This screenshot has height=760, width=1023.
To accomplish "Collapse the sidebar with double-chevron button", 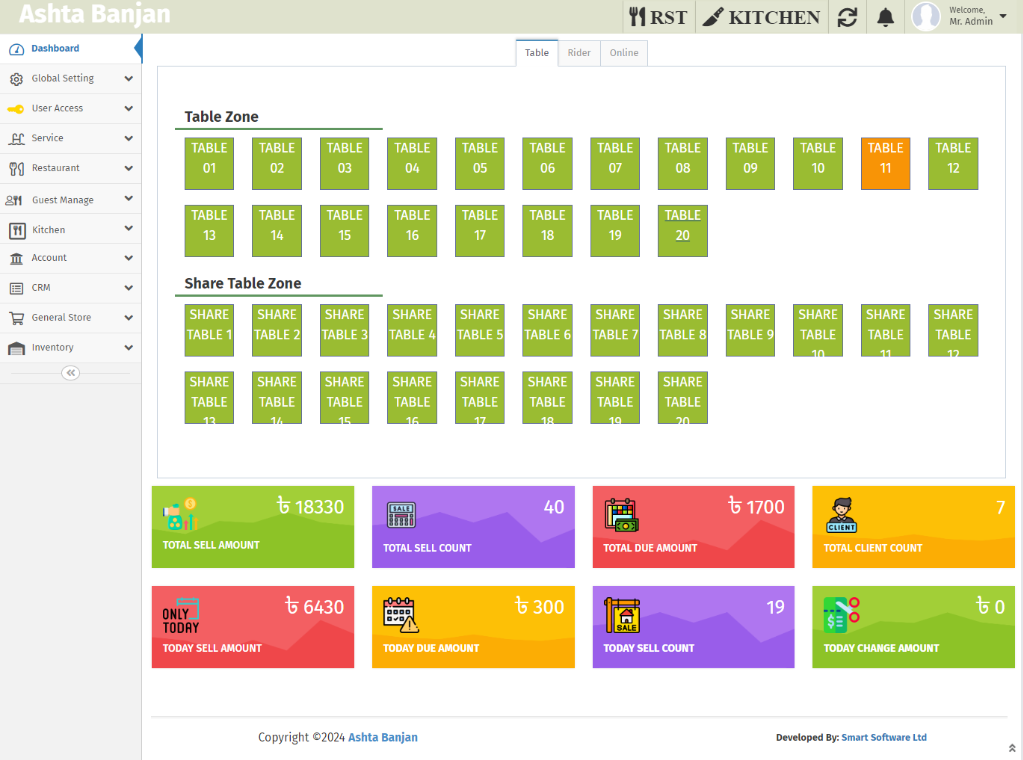I will coord(70,373).
